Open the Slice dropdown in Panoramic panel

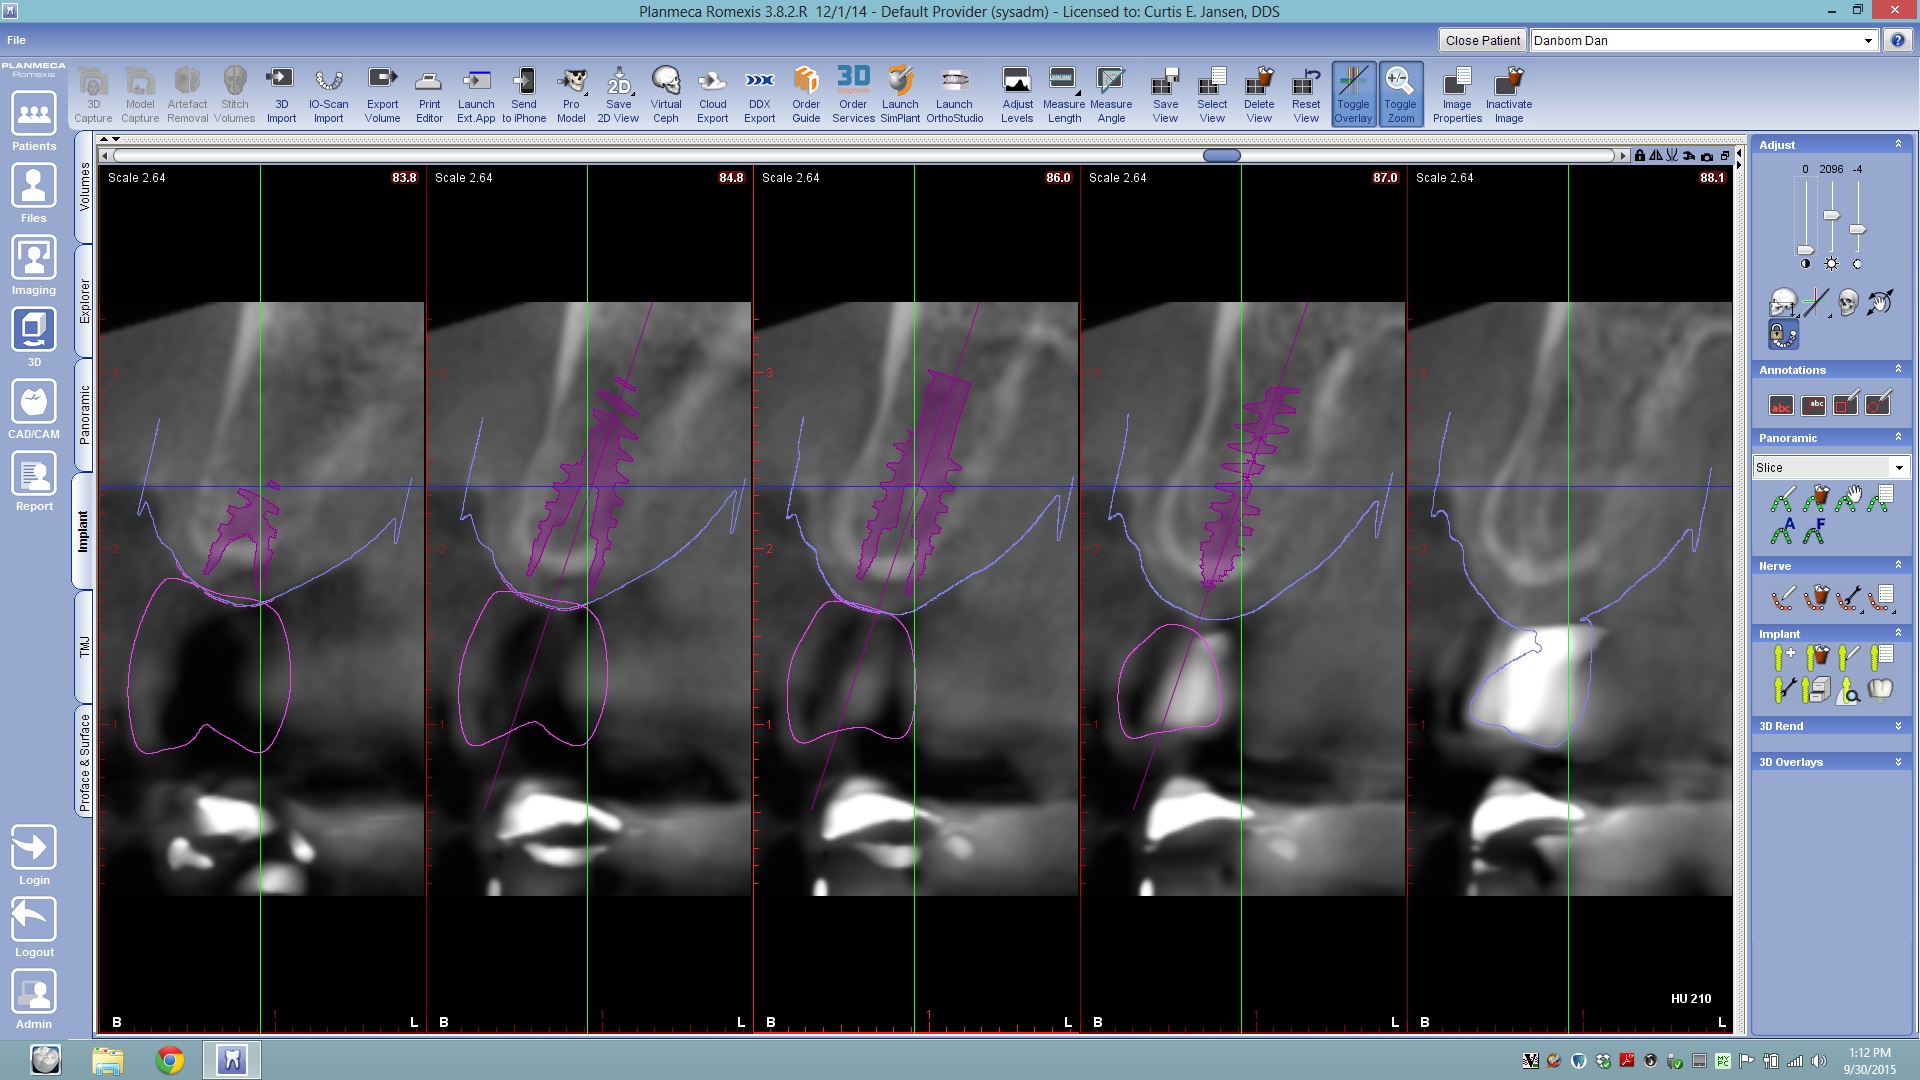(x=1898, y=468)
